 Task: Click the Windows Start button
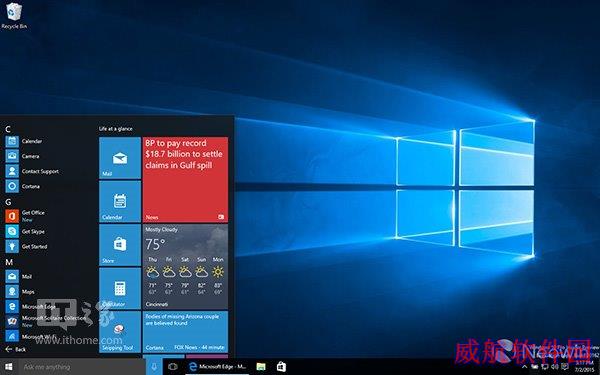tap(8, 367)
